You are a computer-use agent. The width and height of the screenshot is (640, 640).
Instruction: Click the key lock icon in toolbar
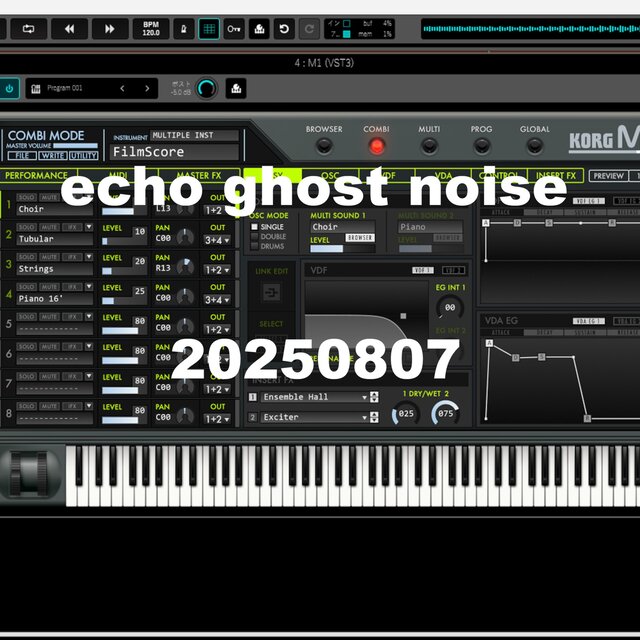(x=234, y=29)
